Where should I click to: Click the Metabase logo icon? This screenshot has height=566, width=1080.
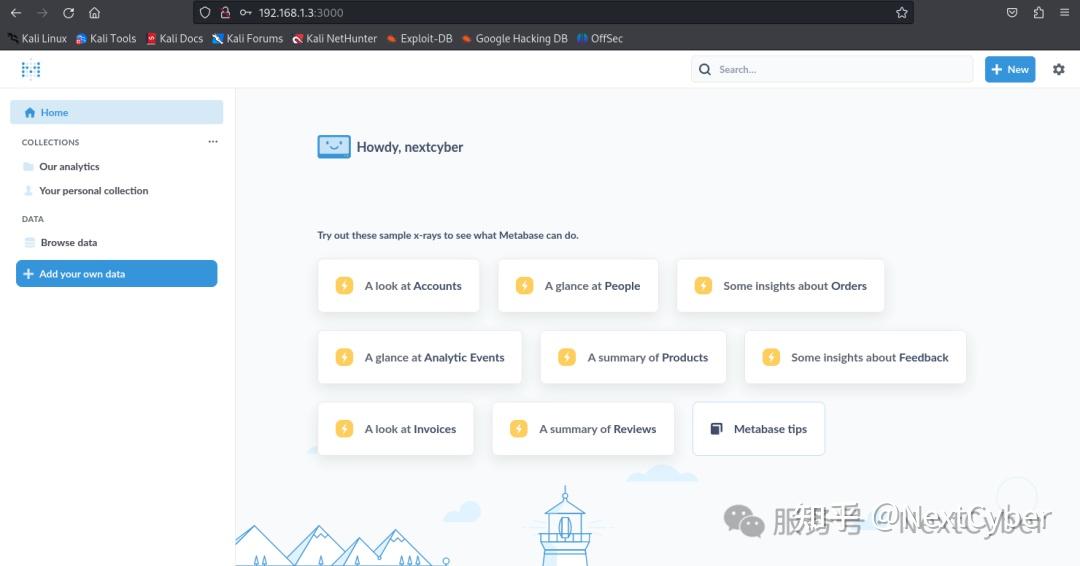30,69
